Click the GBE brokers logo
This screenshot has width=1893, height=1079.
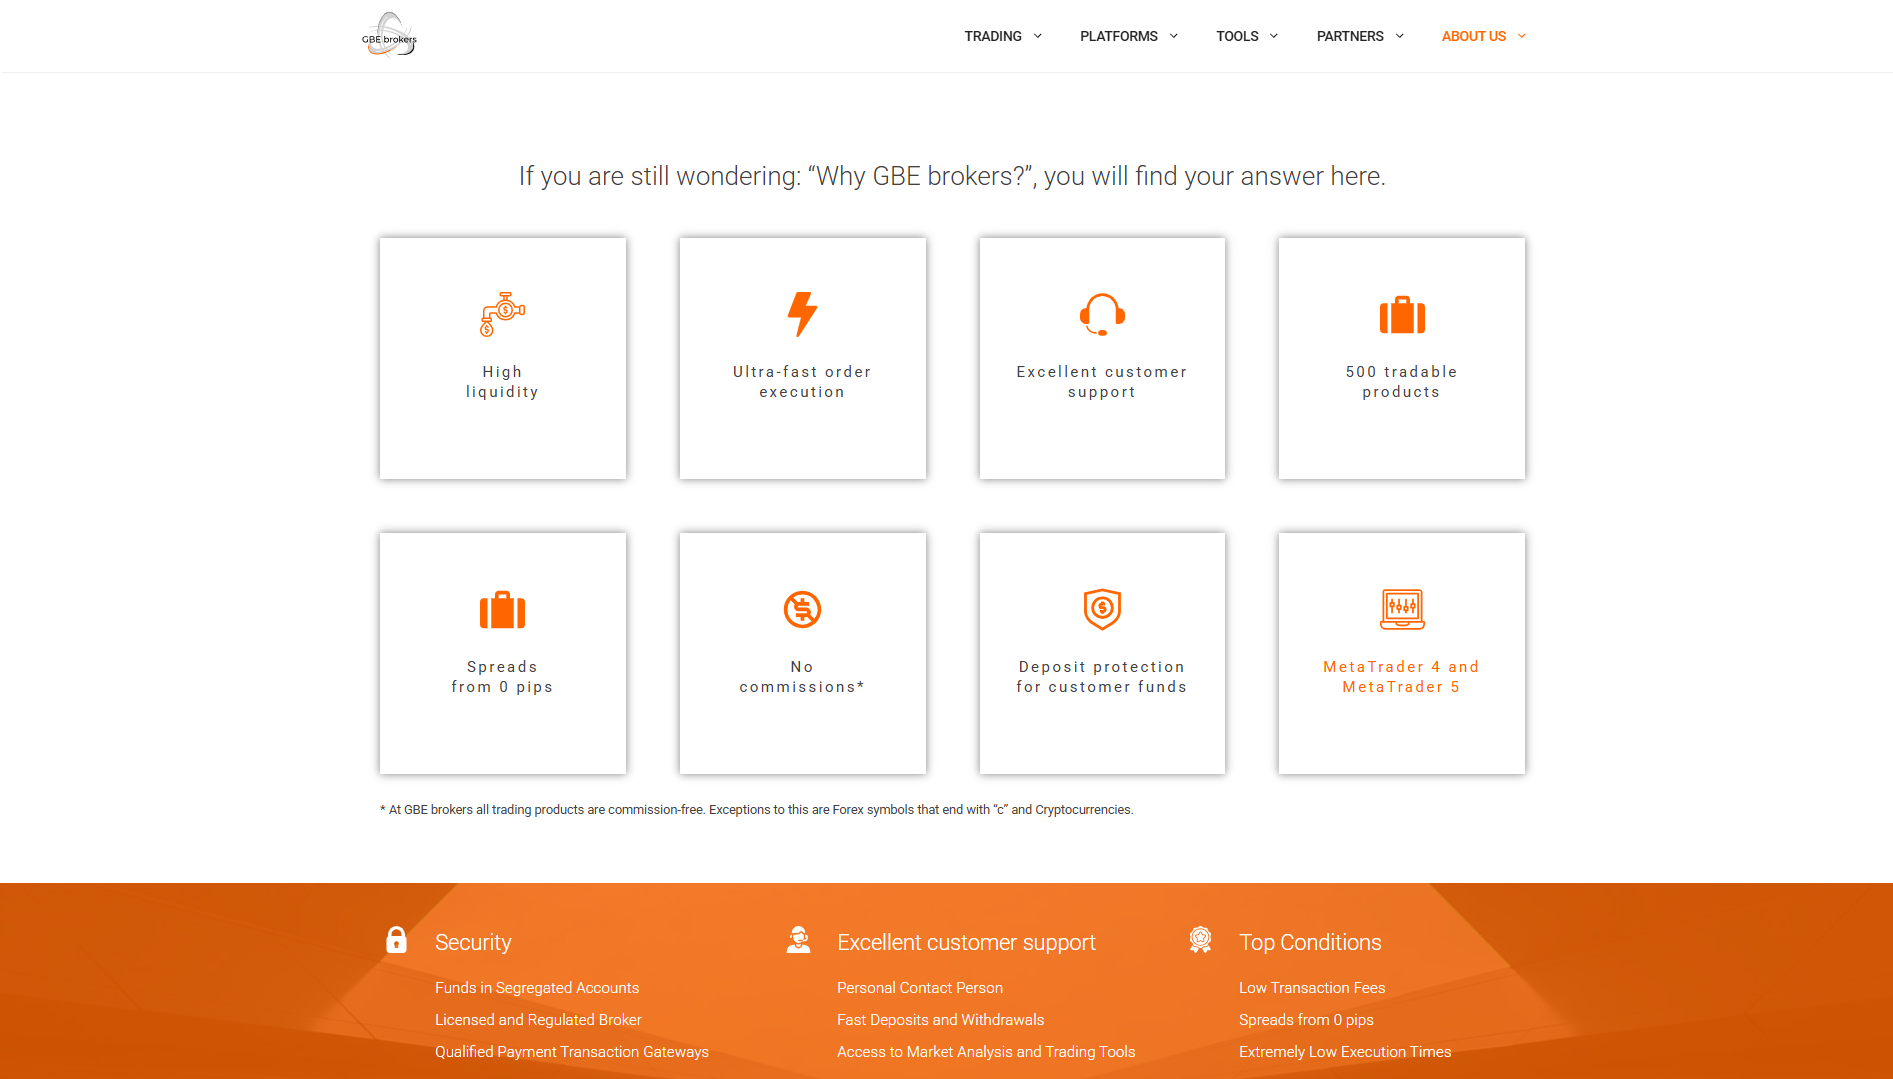pyautogui.click(x=389, y=35)
